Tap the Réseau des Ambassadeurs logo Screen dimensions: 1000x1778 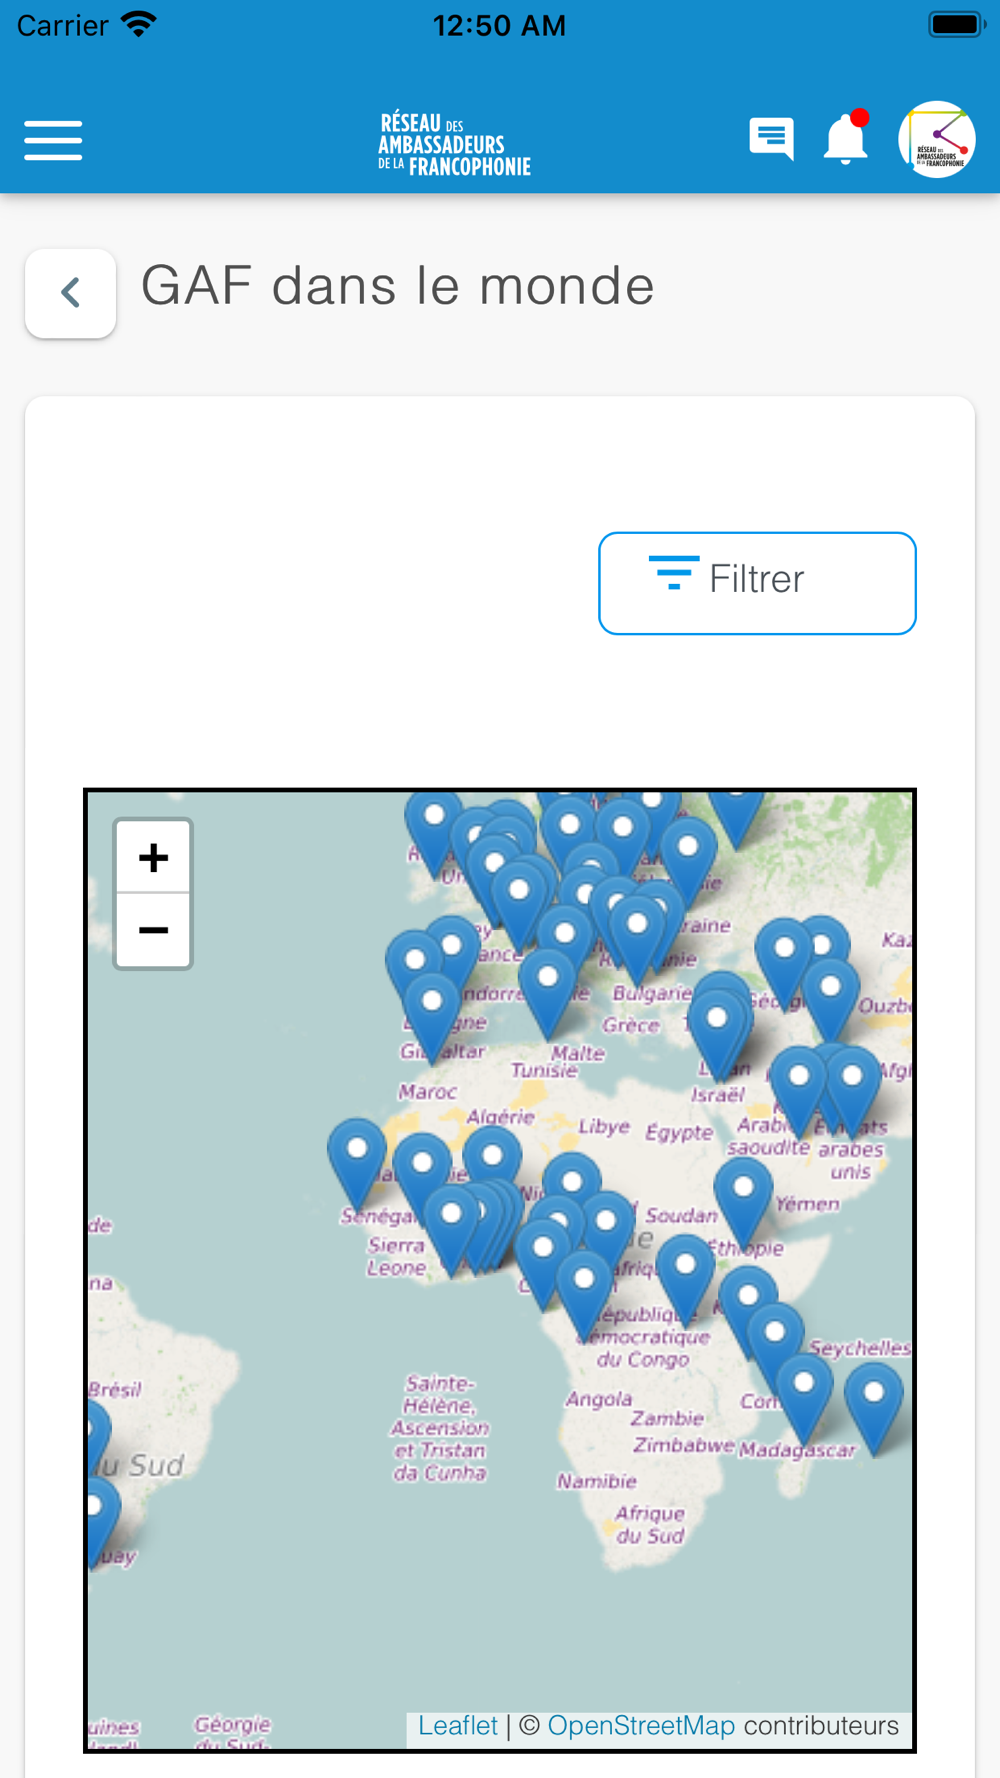(x=455, y=144)
